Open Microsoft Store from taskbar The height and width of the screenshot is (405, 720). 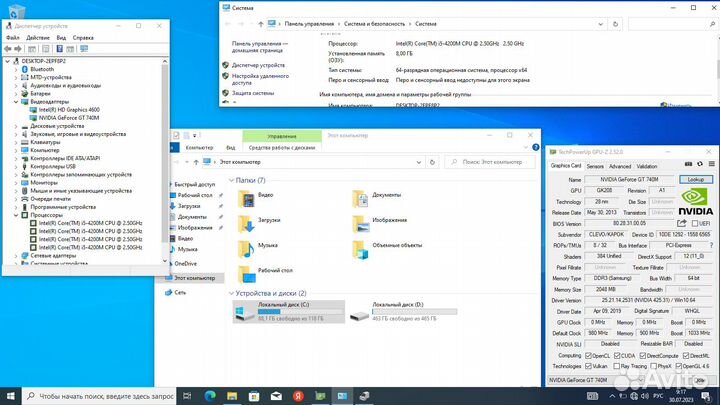click(x=254, y=396)
